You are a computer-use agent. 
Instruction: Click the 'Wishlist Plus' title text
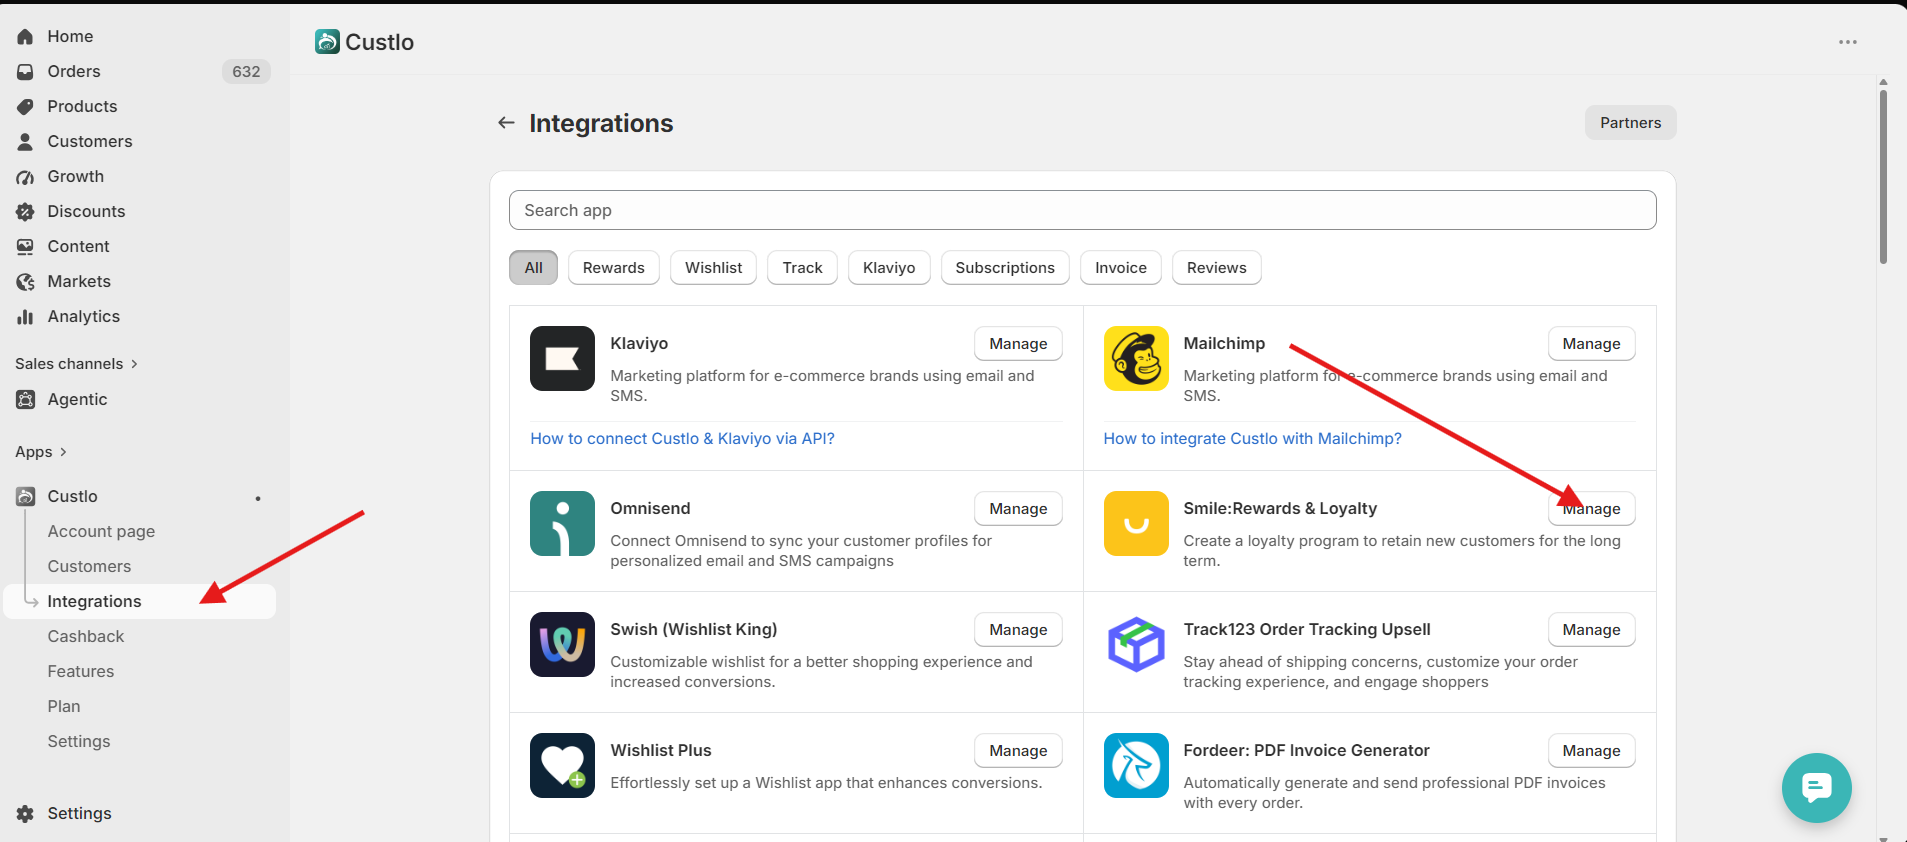tap(661, 751)
